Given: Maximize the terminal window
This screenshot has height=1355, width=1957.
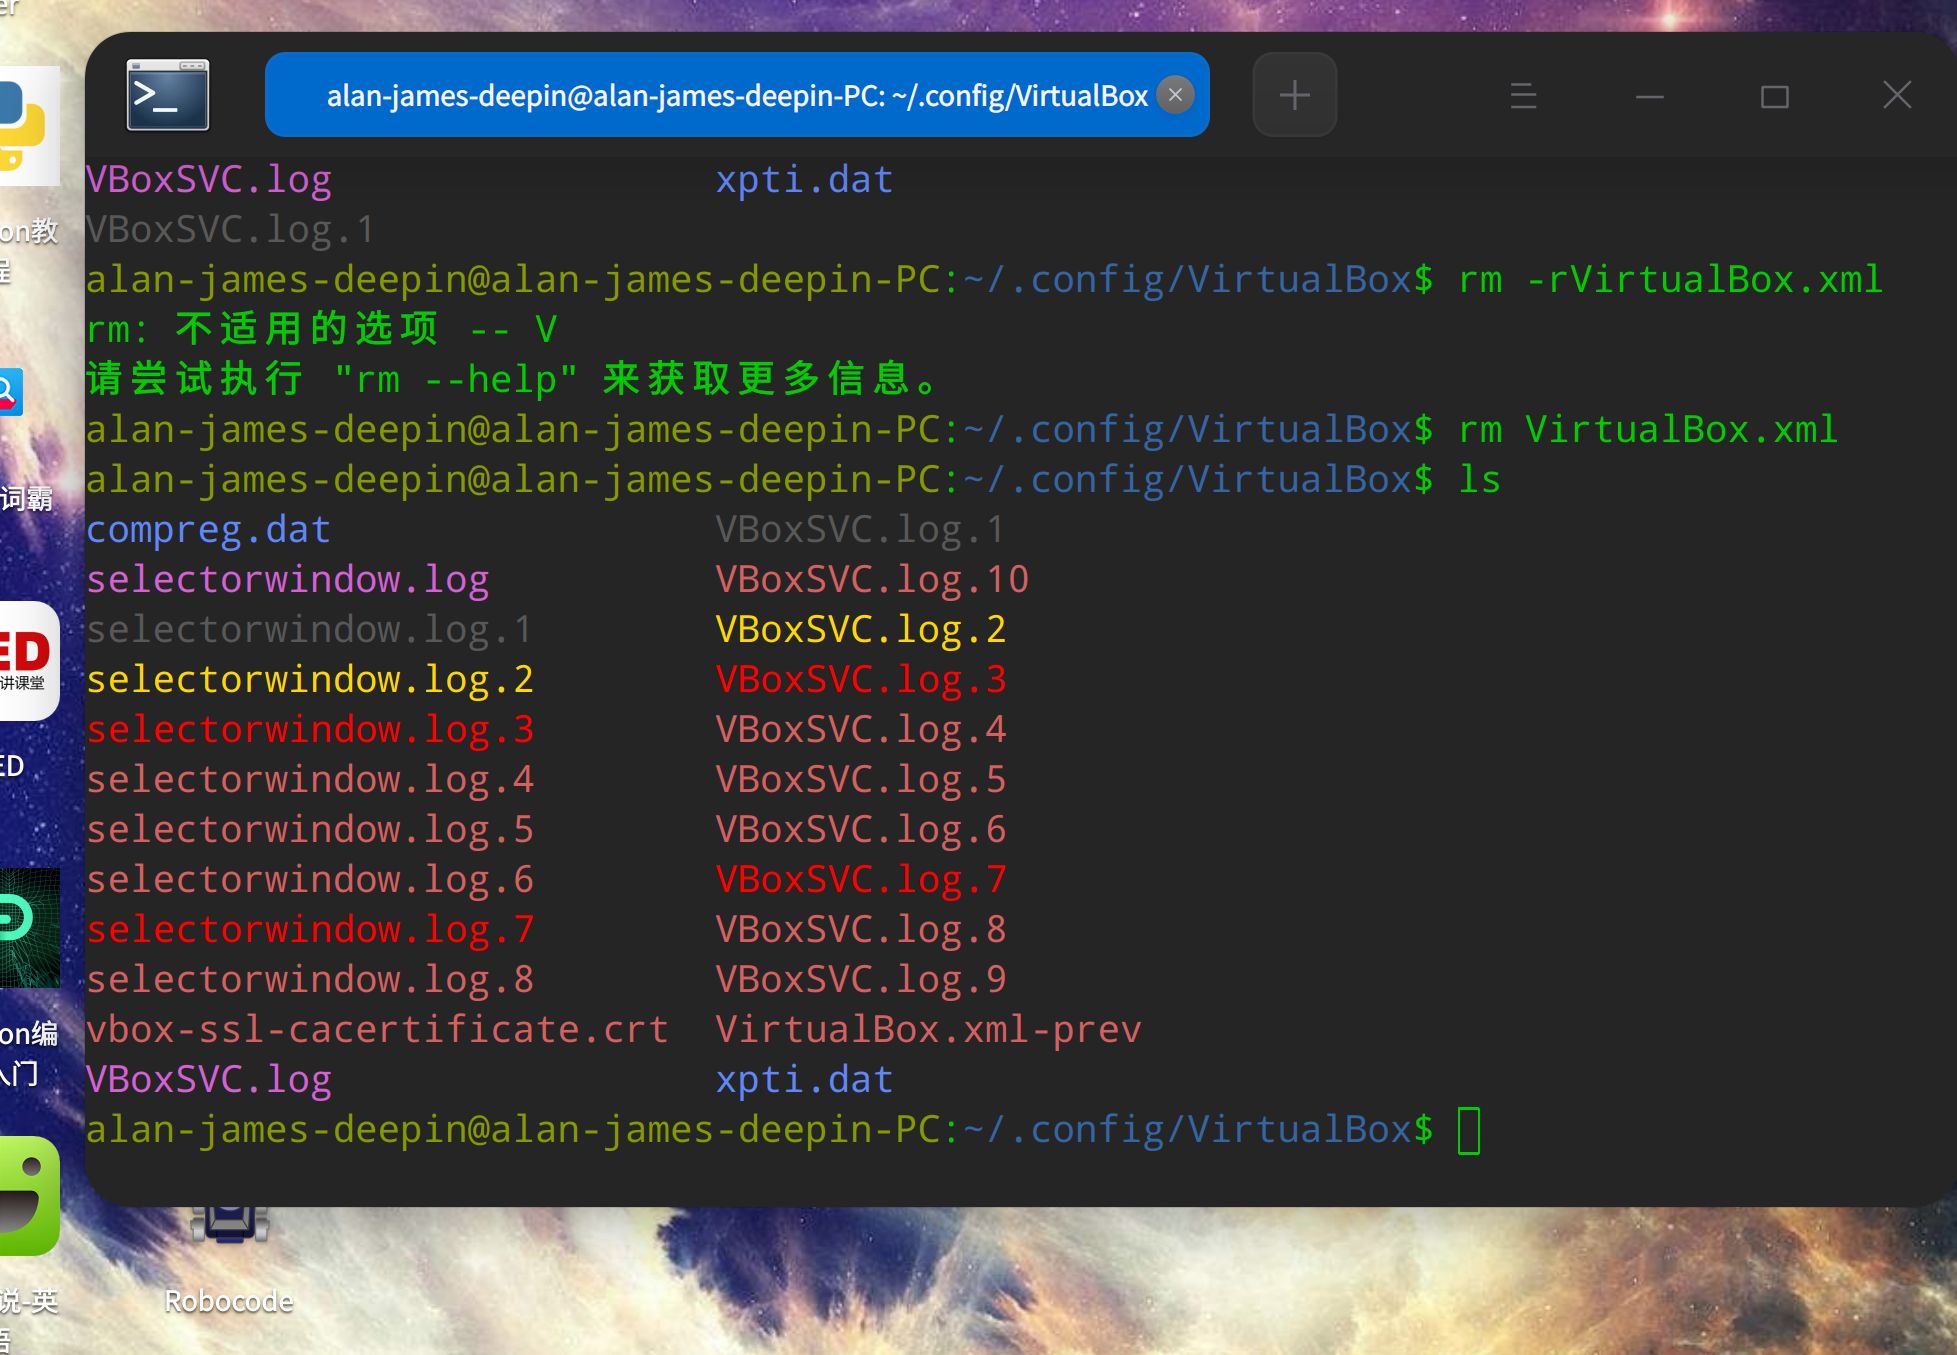Looking at the screenshot, I should tap(1774, 96).
